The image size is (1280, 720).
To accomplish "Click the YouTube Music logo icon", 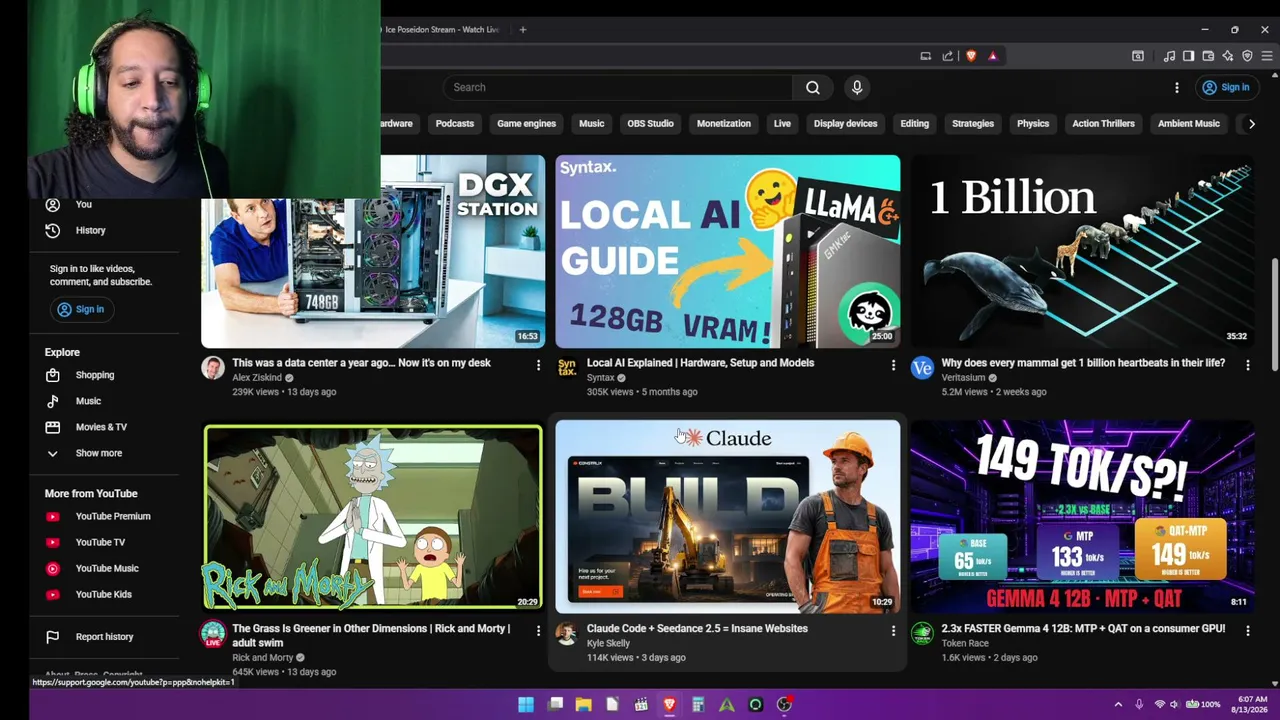I will pos(53,568).
